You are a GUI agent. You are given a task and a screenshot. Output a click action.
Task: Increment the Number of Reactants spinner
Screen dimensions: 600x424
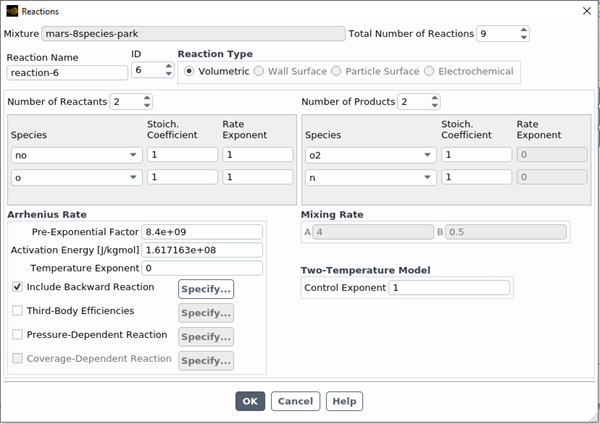[x=147, y=98]
